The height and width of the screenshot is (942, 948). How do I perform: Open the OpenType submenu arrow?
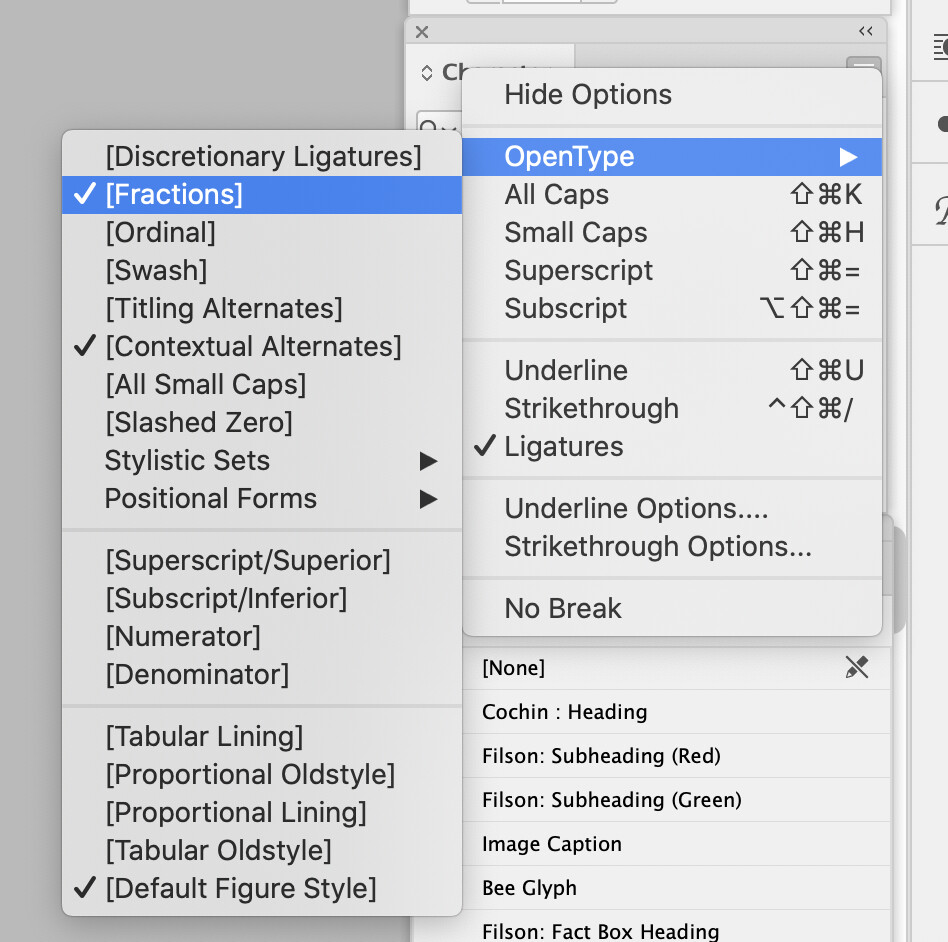click(848, 156)
